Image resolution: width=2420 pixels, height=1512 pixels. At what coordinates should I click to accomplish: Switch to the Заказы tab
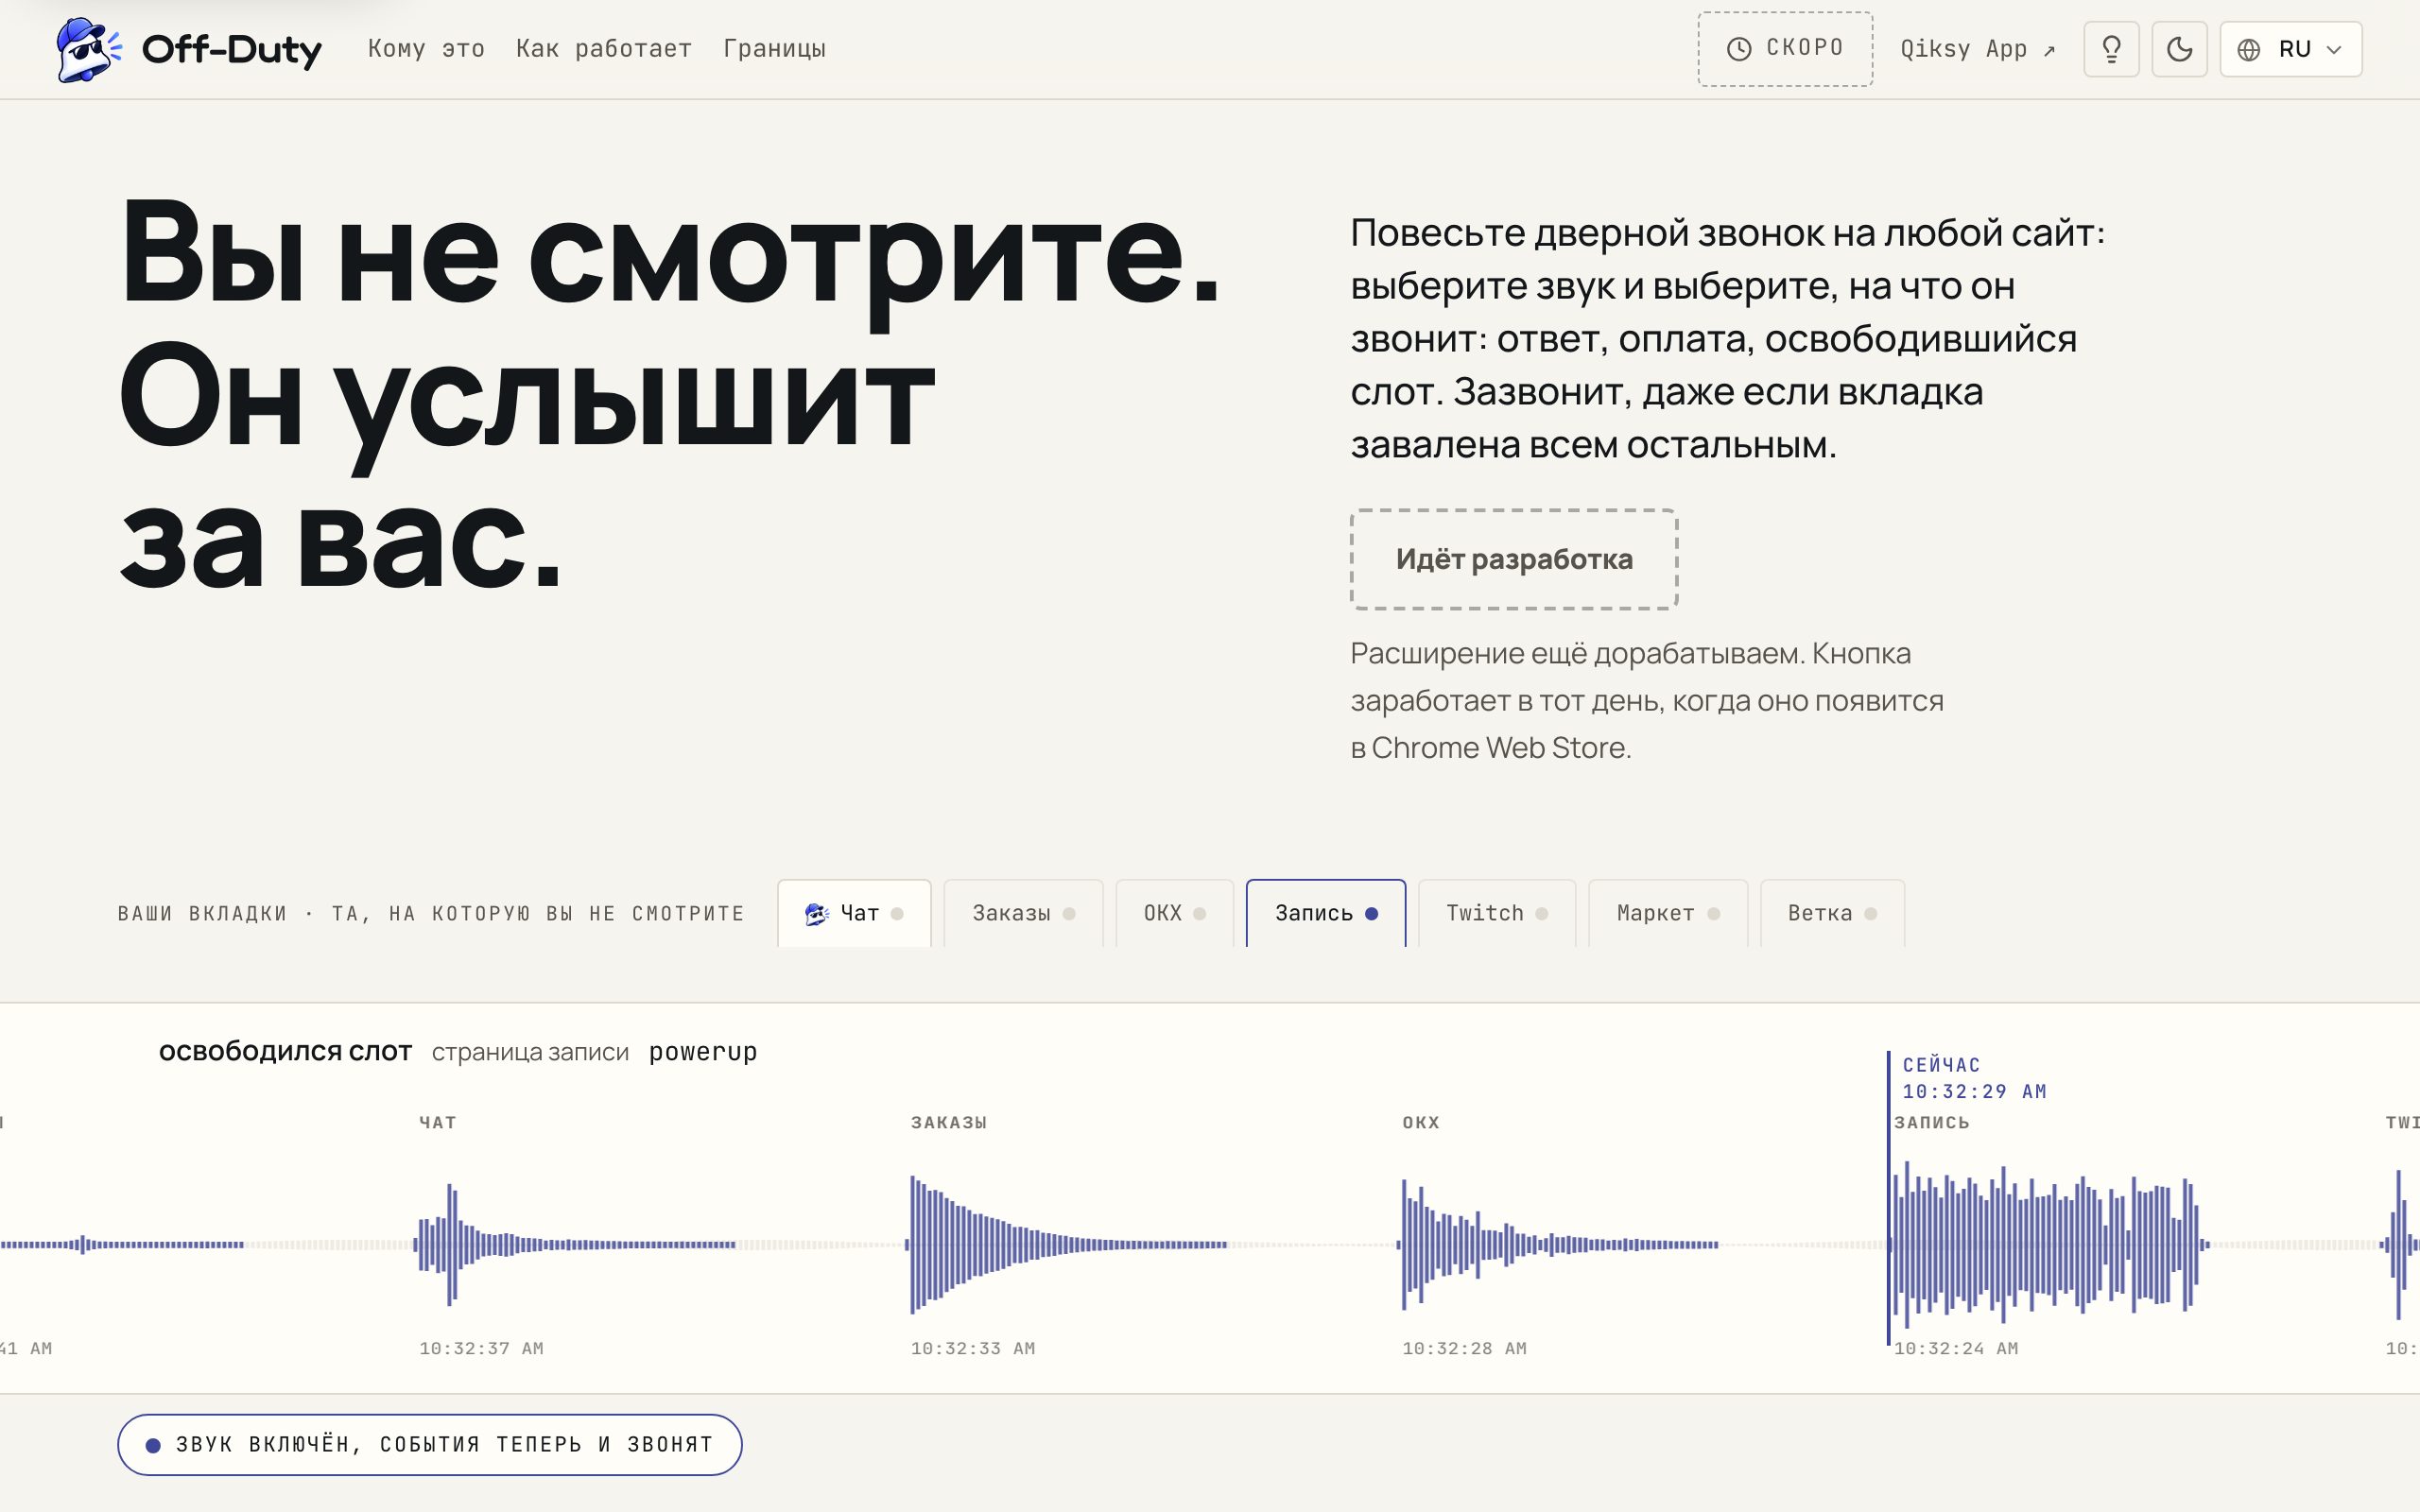[1023, 913]
